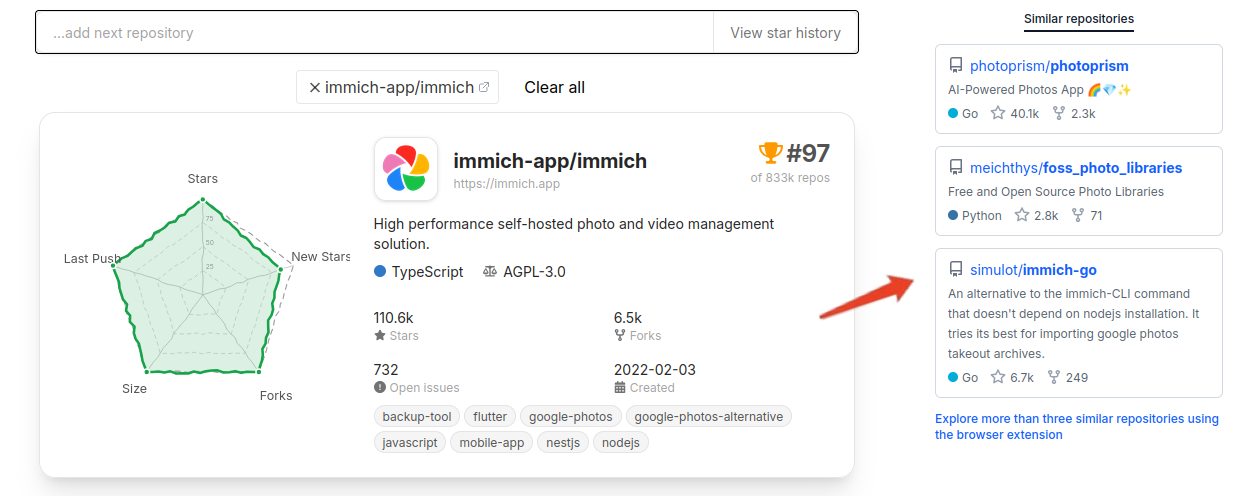The image size is (1257, 496).
Task: Click the calendar icon beside Created
Action: (620, 388)
